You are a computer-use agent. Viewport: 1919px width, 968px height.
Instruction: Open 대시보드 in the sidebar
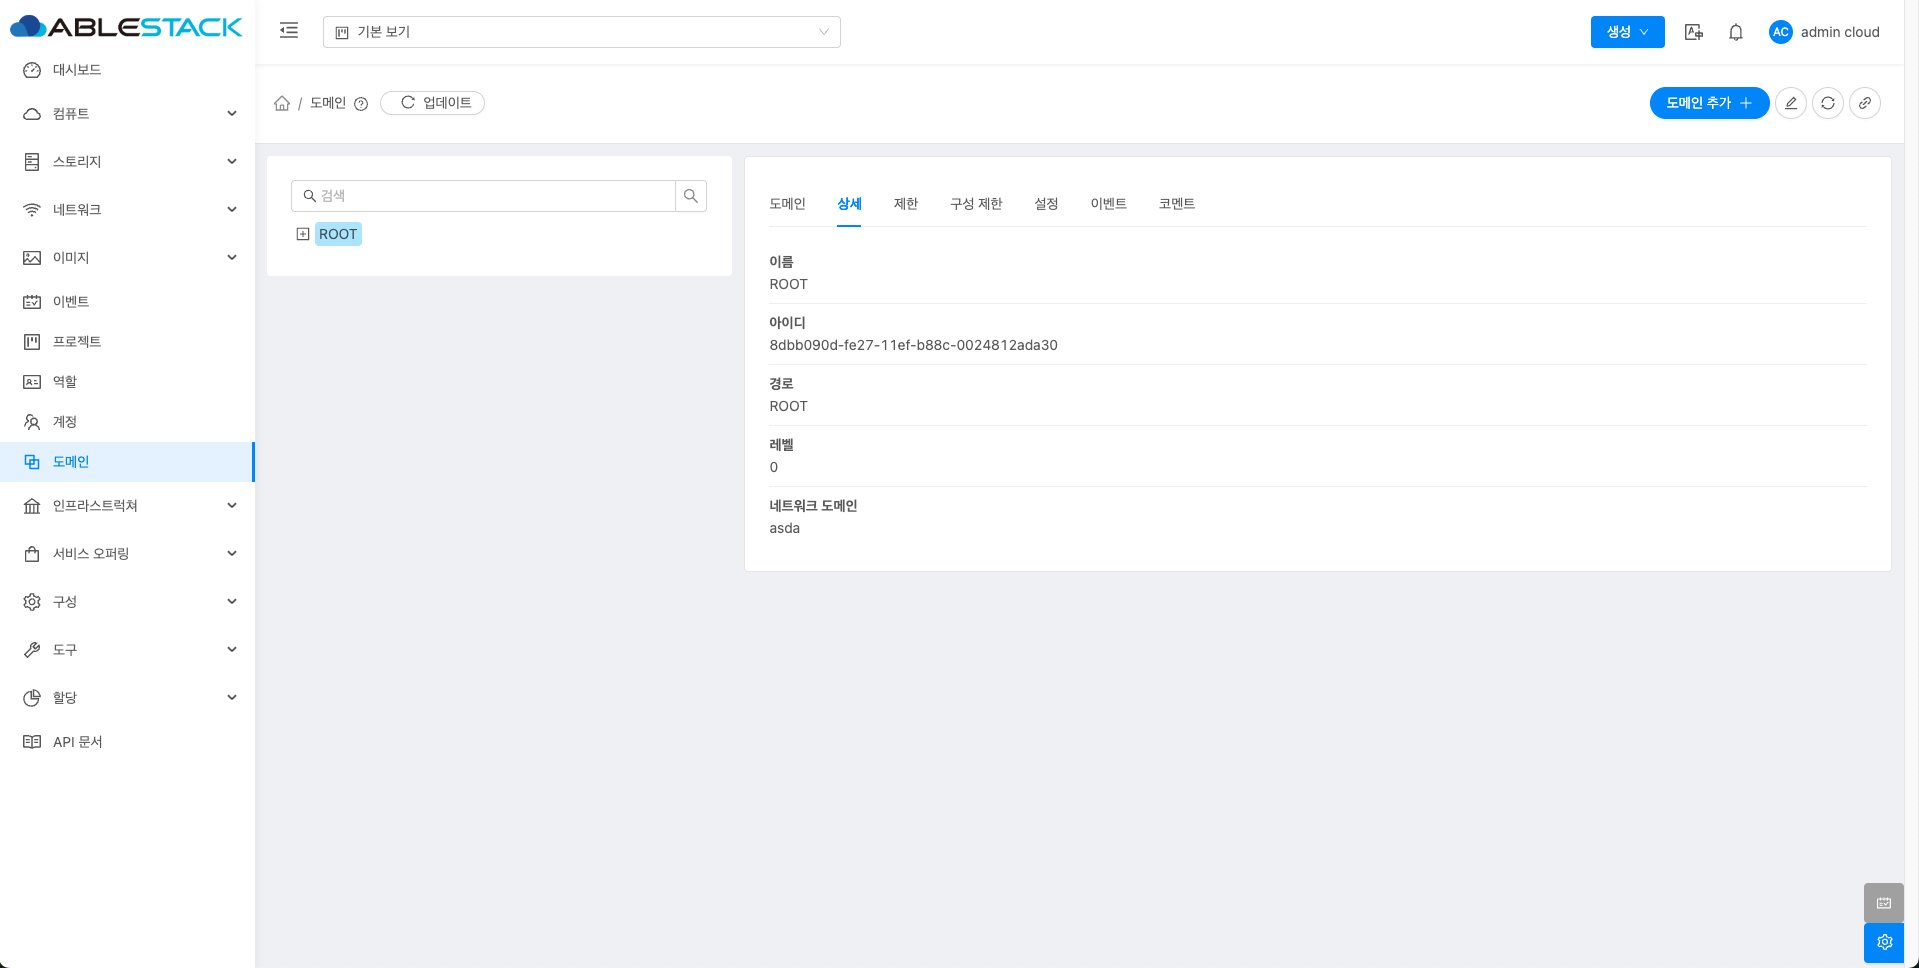click(77, 70)
